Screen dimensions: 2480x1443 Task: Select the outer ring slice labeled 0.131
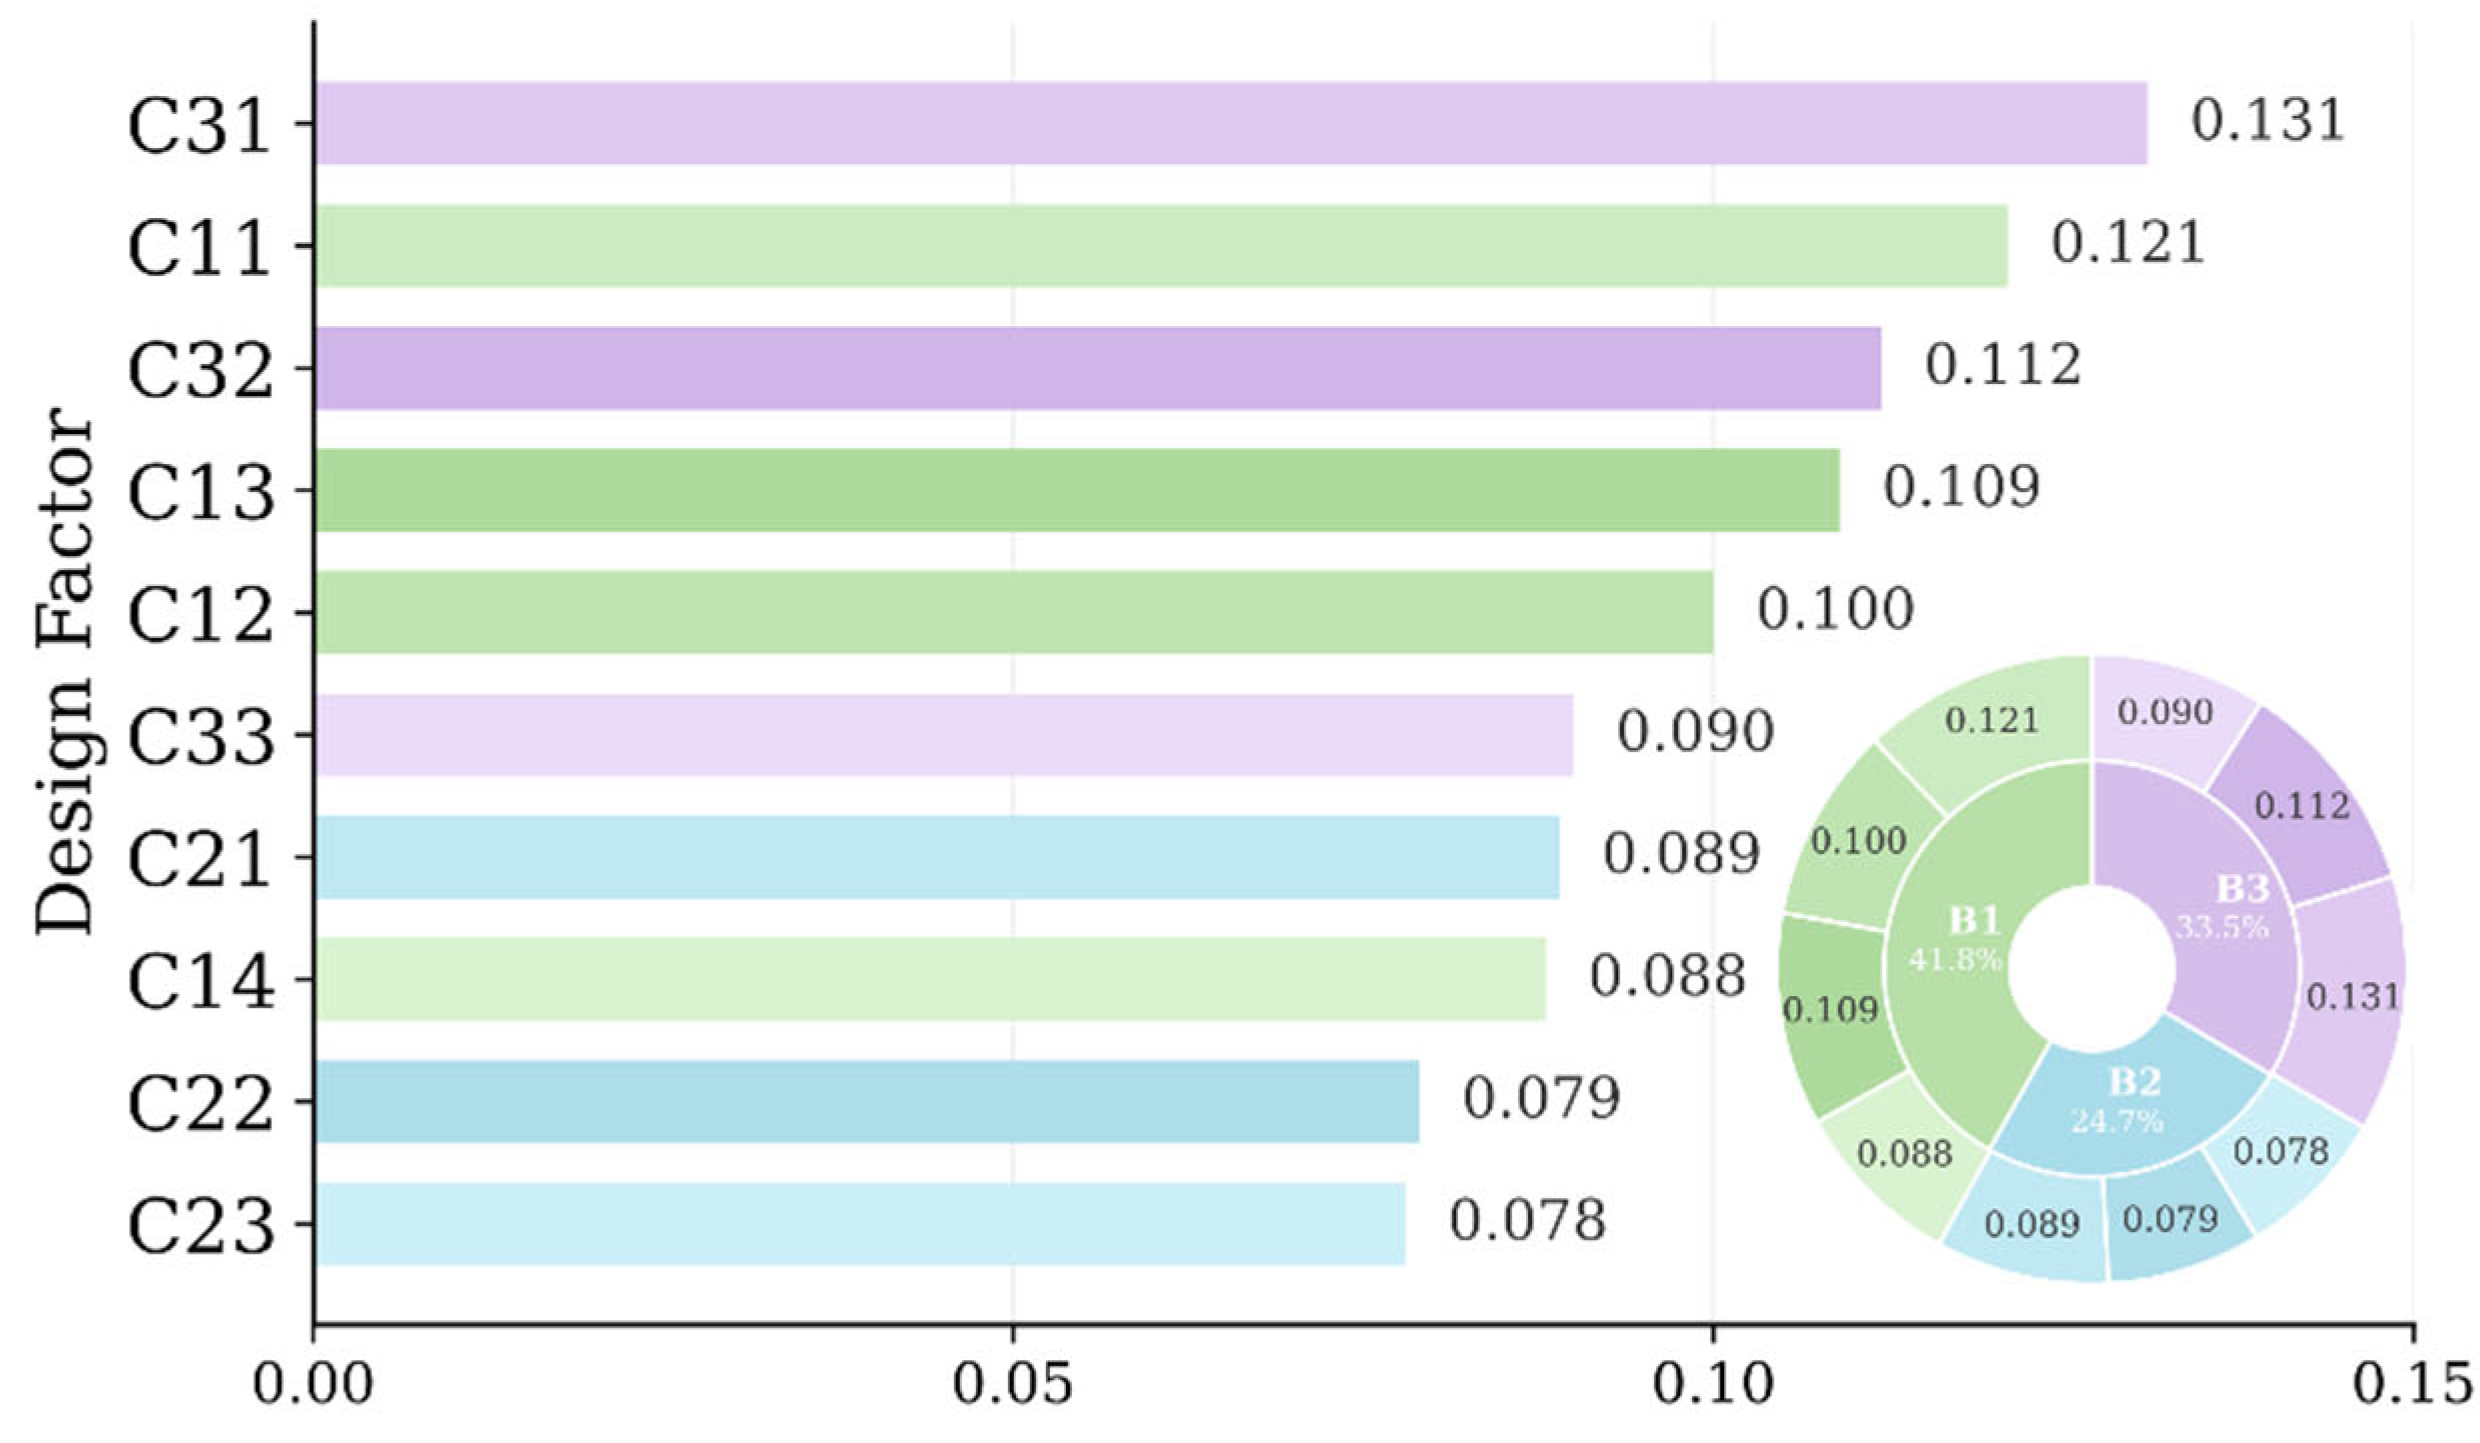click(x=2352, y=998)
